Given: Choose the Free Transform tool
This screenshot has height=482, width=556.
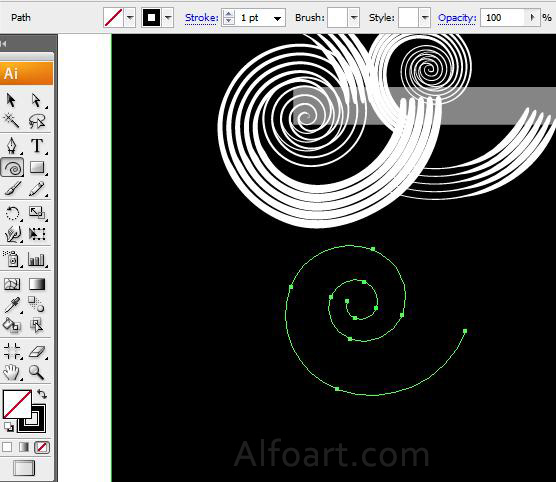Looking at the screenshot, I should [x=37, y=234].
